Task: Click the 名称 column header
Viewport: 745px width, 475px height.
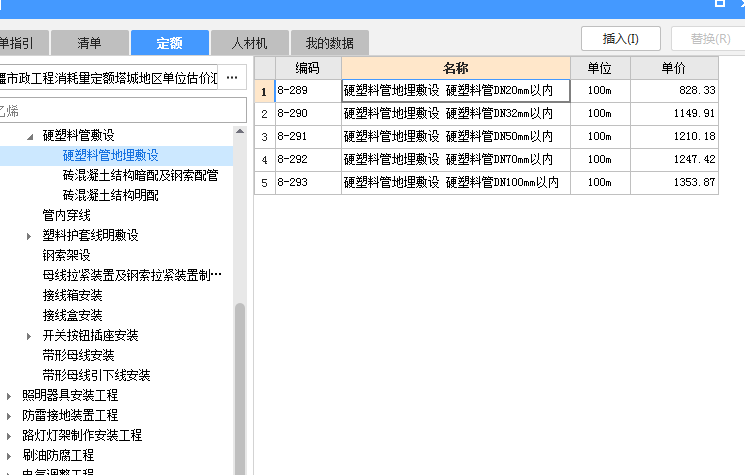Action: [456, 68]
